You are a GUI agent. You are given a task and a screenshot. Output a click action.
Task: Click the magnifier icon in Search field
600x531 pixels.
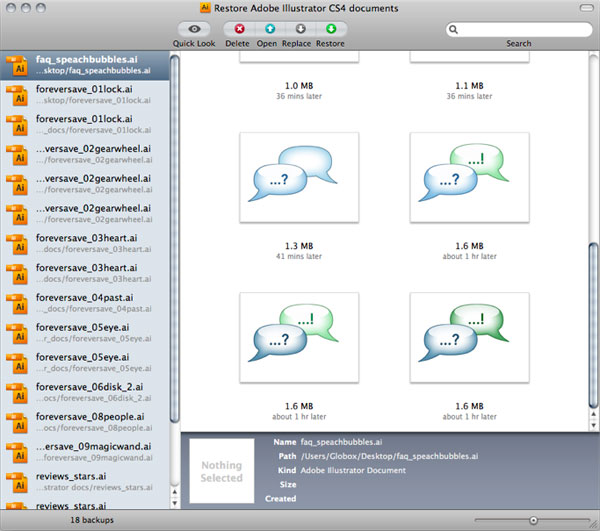453,29
